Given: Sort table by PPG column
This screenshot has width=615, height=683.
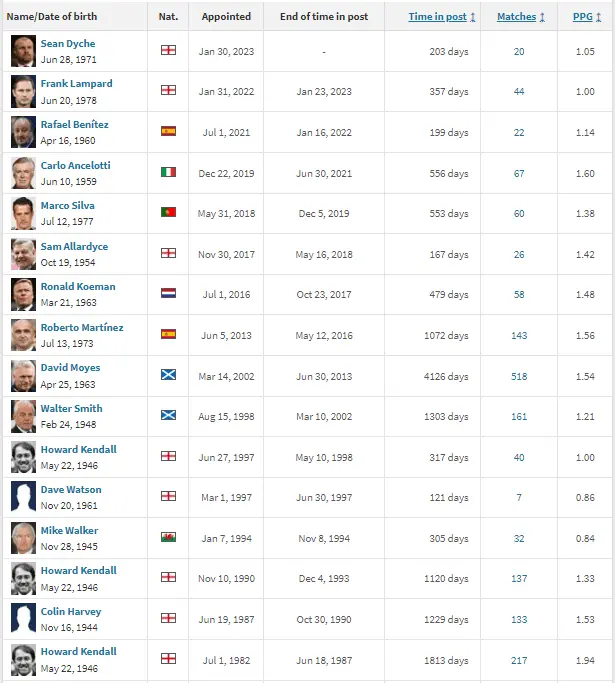Looking at the screenshot, I should (585, 17).
